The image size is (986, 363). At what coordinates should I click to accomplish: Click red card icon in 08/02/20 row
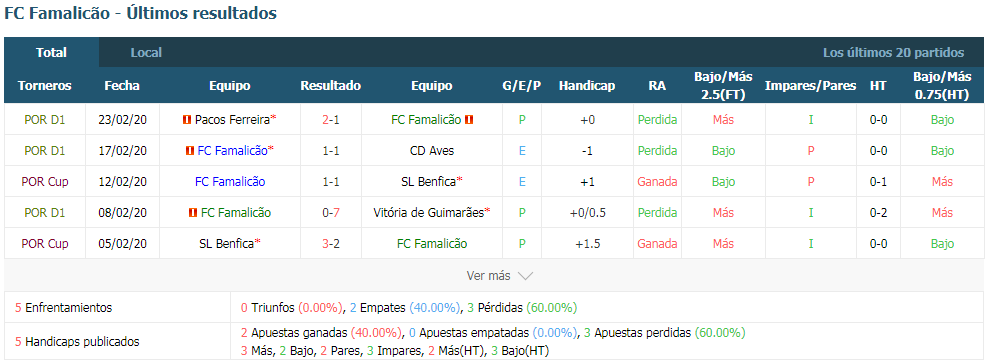coord(192,213)
